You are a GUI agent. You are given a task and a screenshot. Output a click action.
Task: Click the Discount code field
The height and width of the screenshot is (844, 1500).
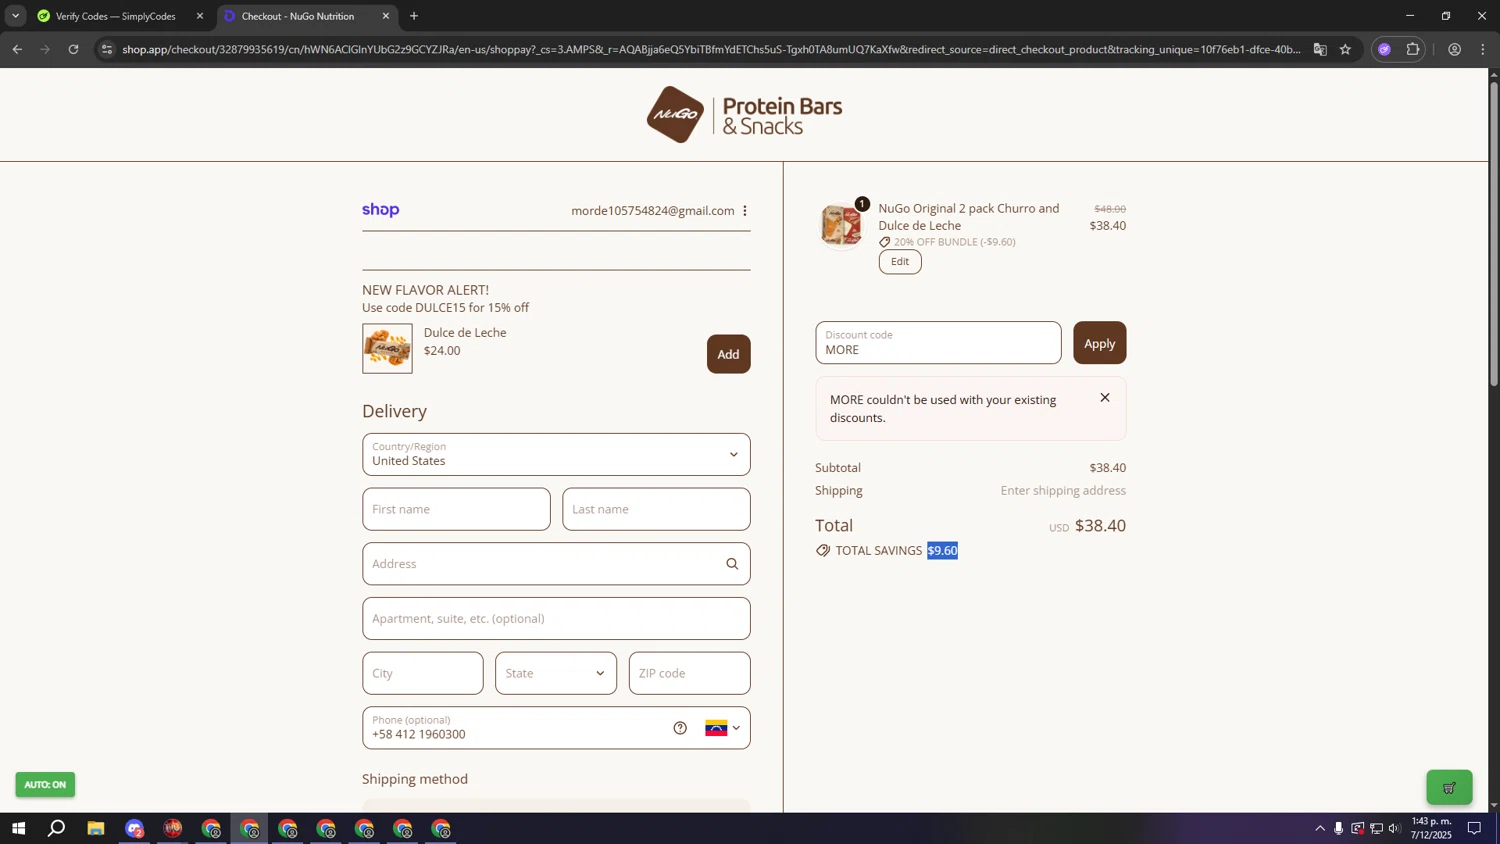coord(938,342)
